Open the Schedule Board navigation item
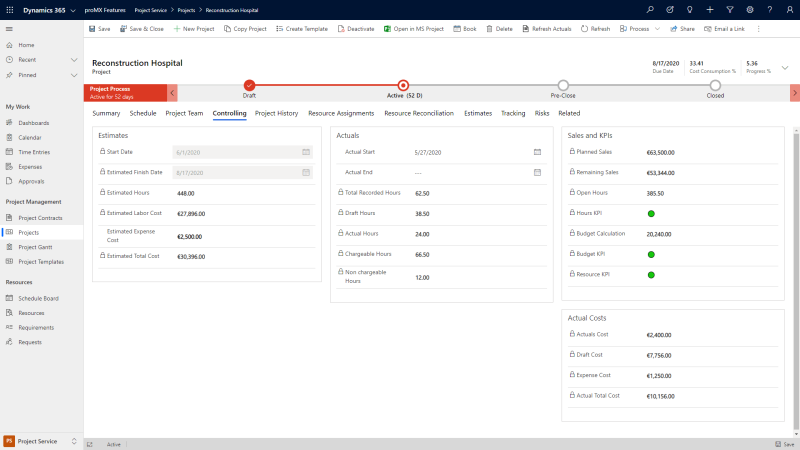The width and height of the screenshot is (800, 450). pos(38,298)
